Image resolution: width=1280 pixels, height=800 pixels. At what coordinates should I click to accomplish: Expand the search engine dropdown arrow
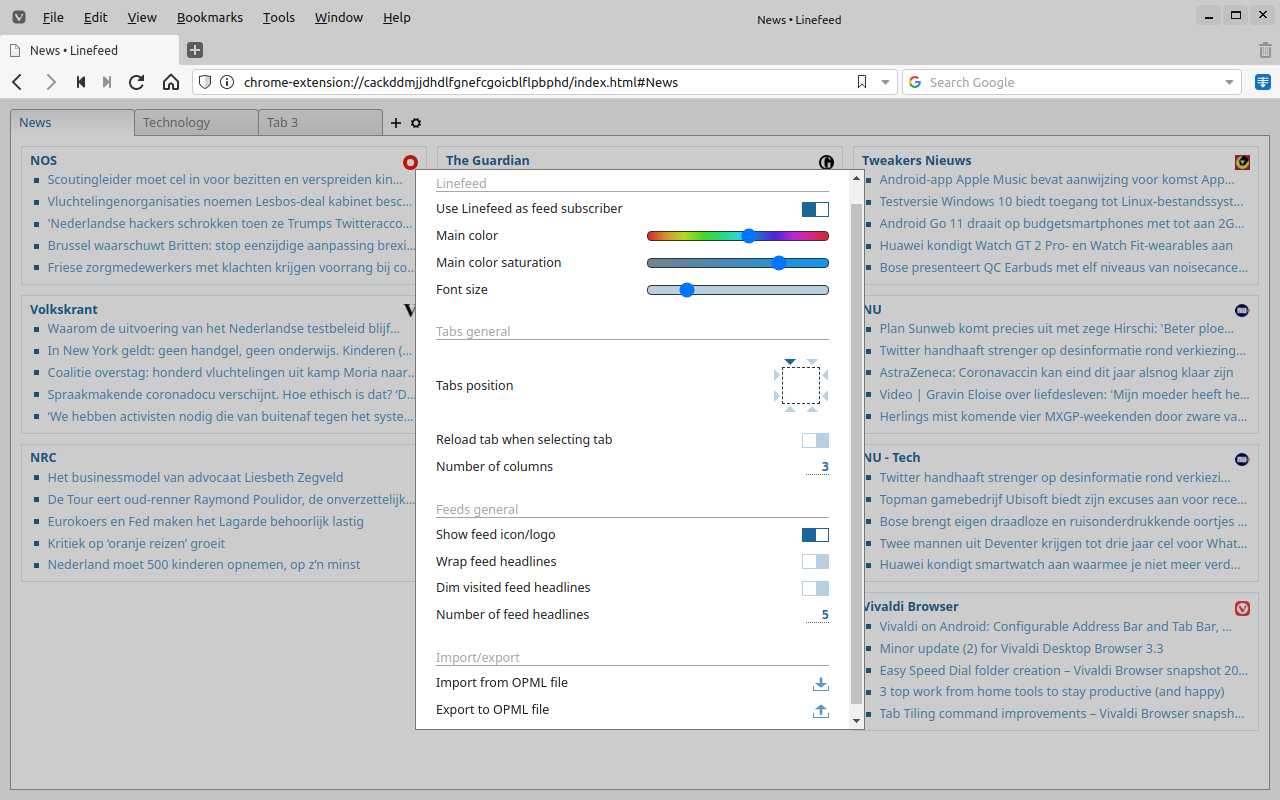1230,82
